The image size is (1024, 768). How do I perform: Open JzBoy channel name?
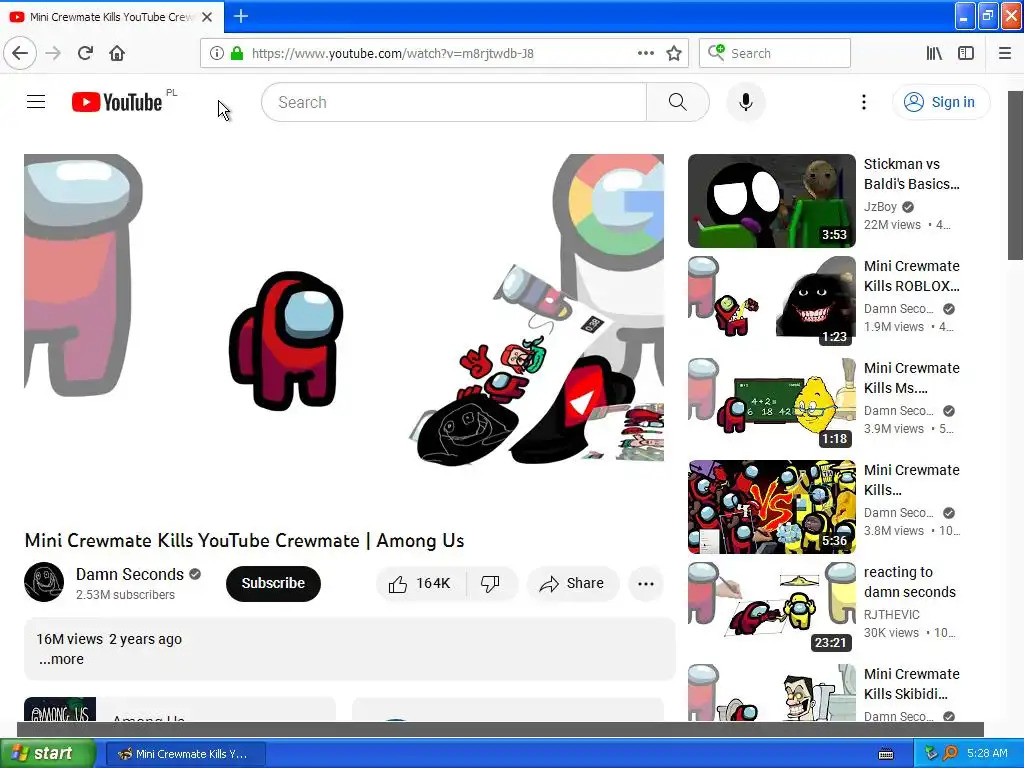coord(880,206)
